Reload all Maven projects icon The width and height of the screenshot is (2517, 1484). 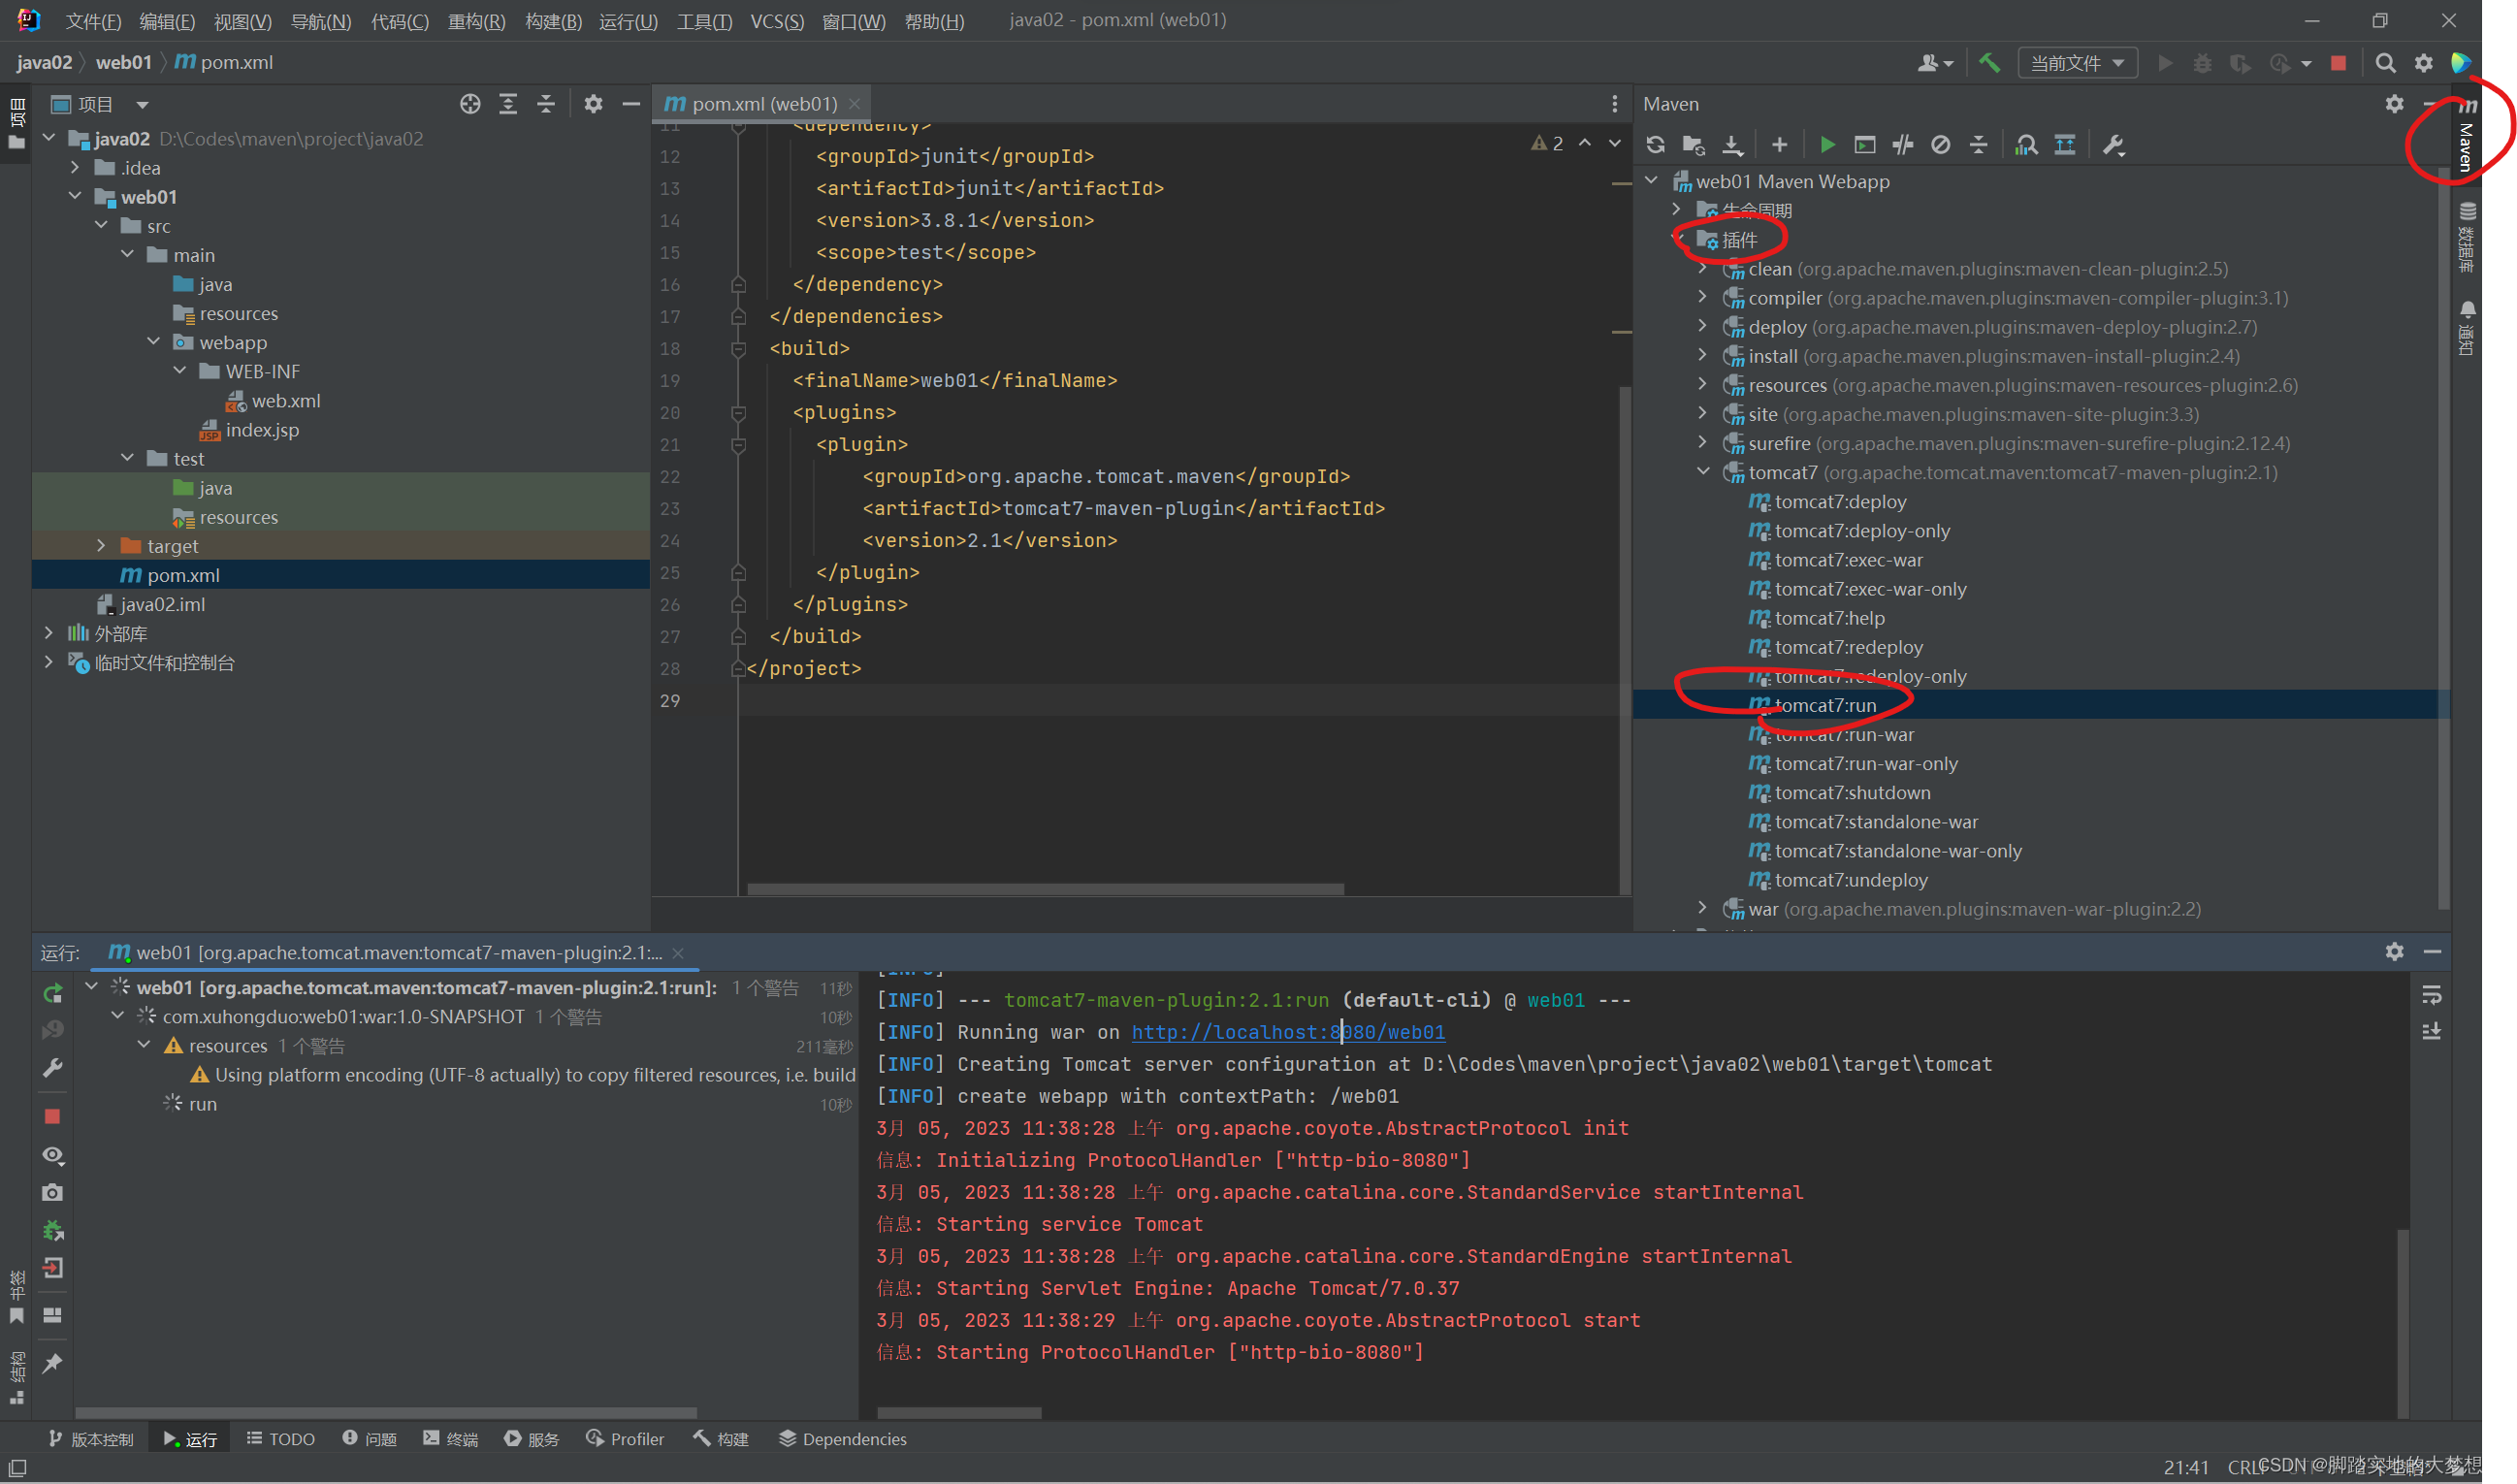[1656, 145]
